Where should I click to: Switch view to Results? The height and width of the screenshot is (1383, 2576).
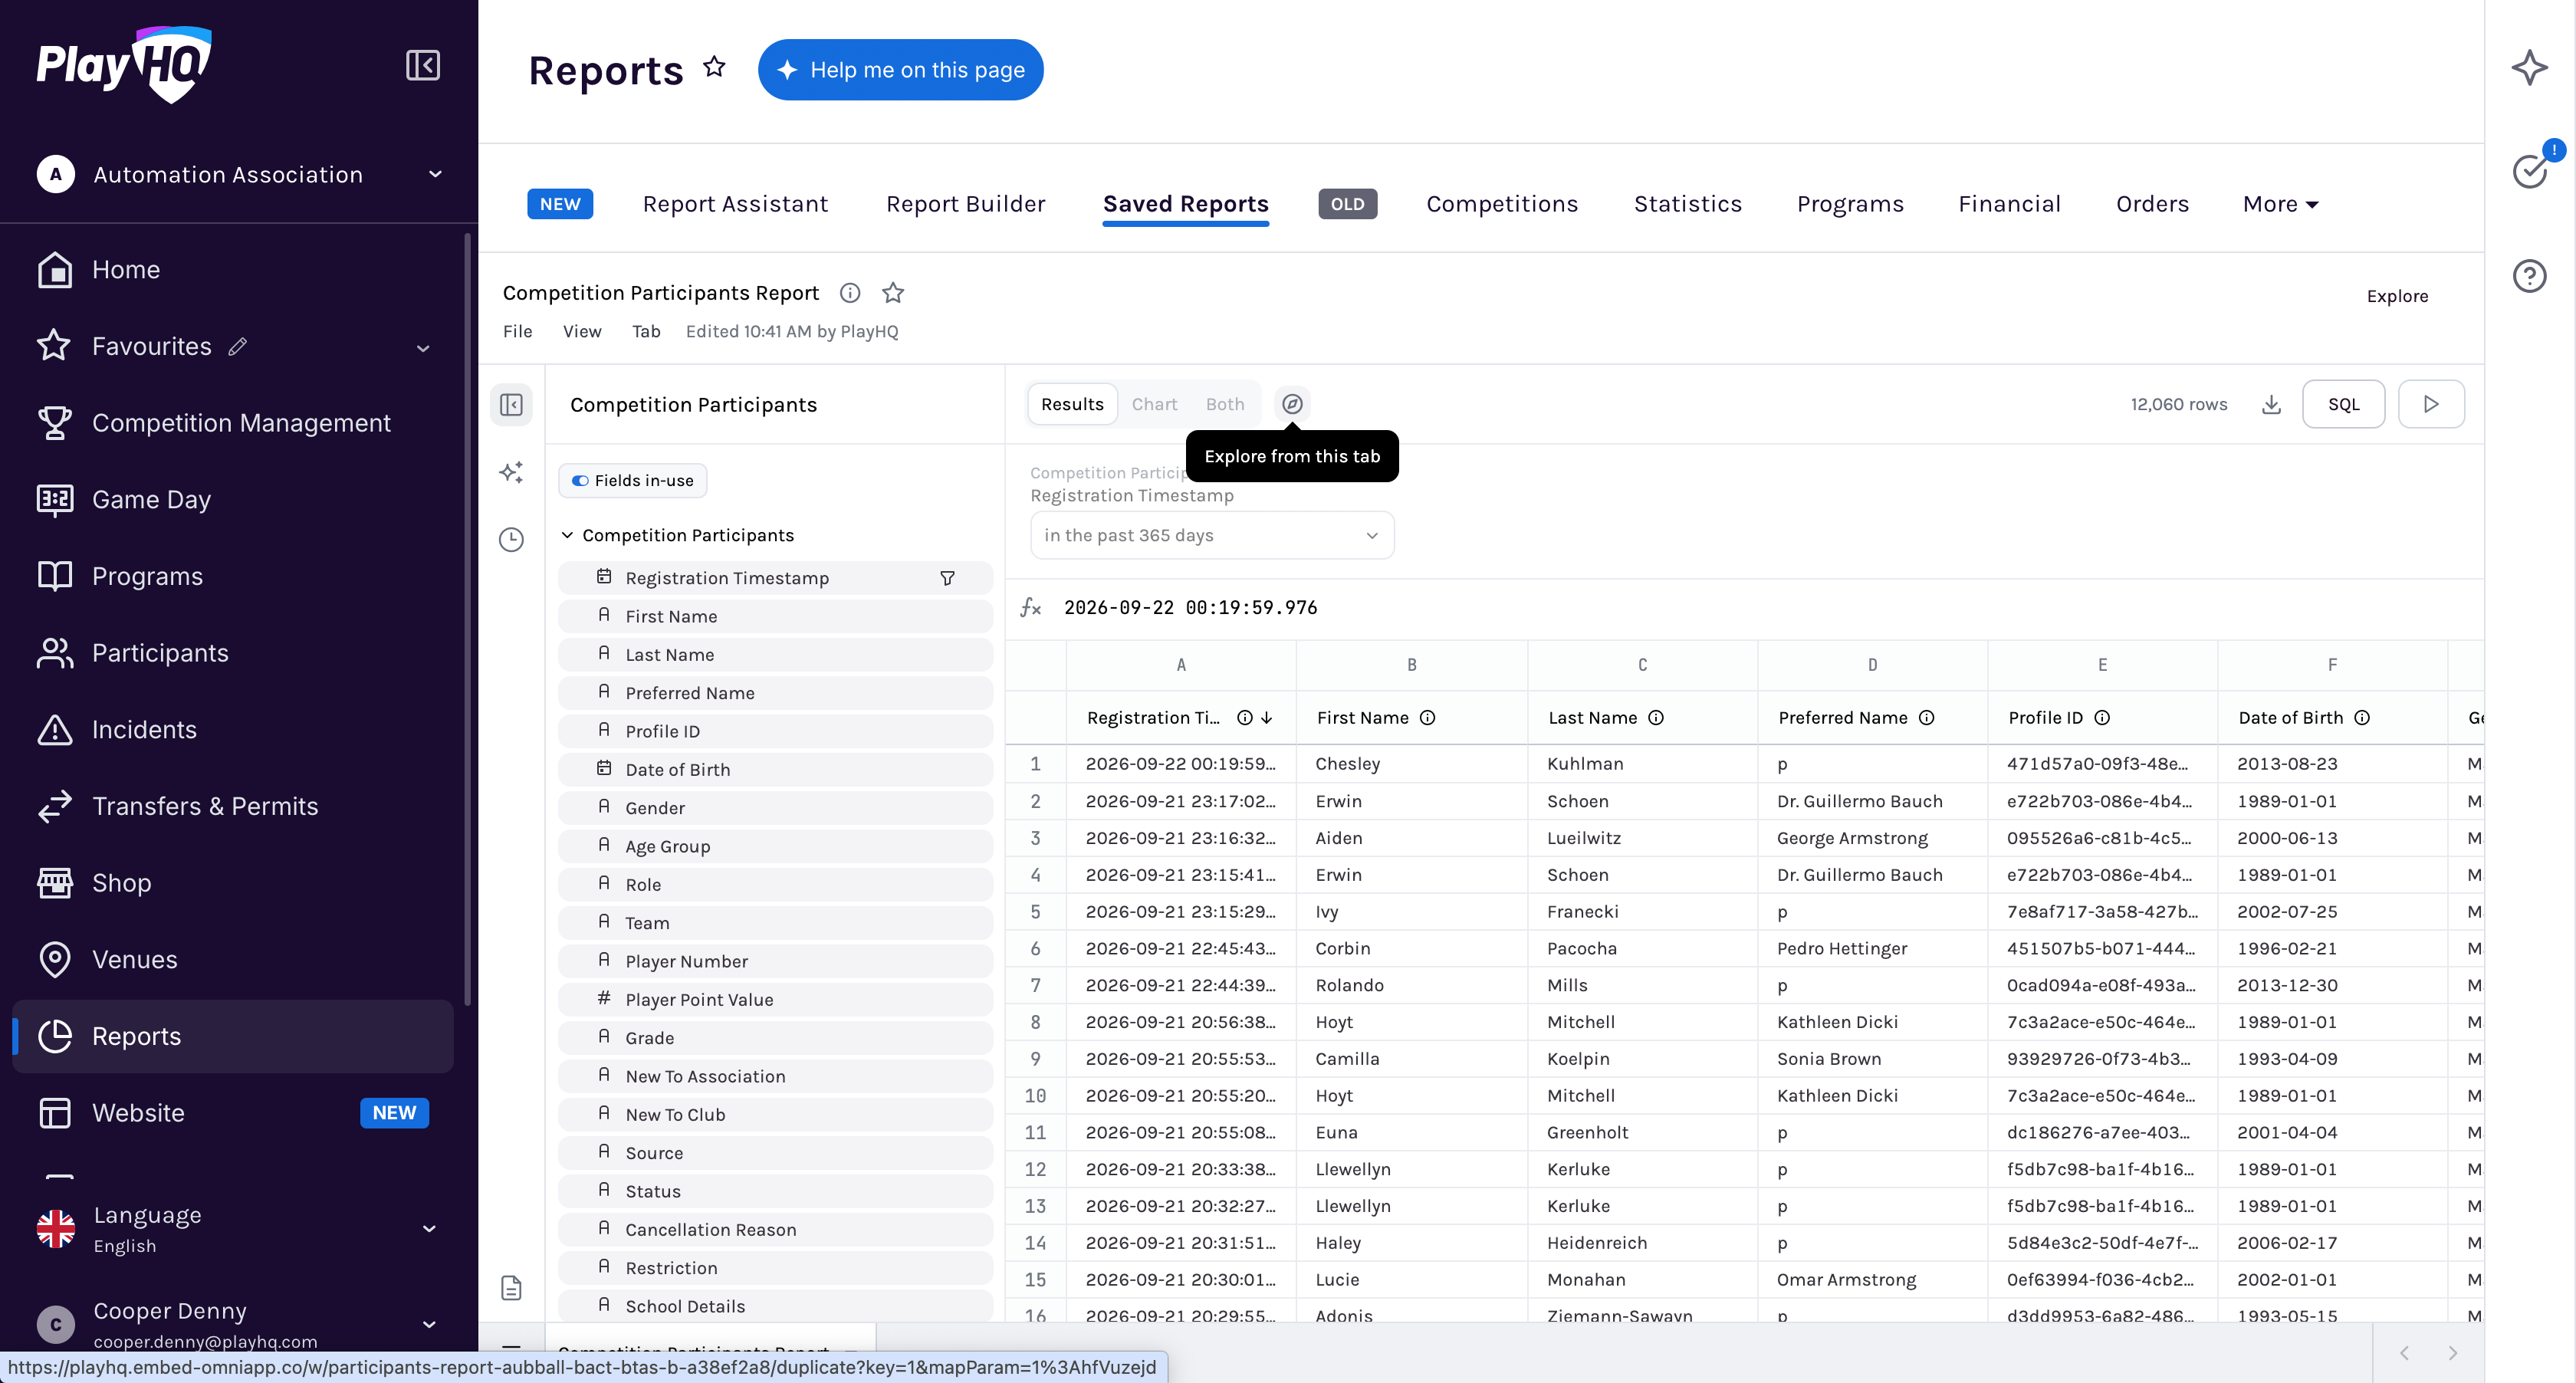(1072, 404)
